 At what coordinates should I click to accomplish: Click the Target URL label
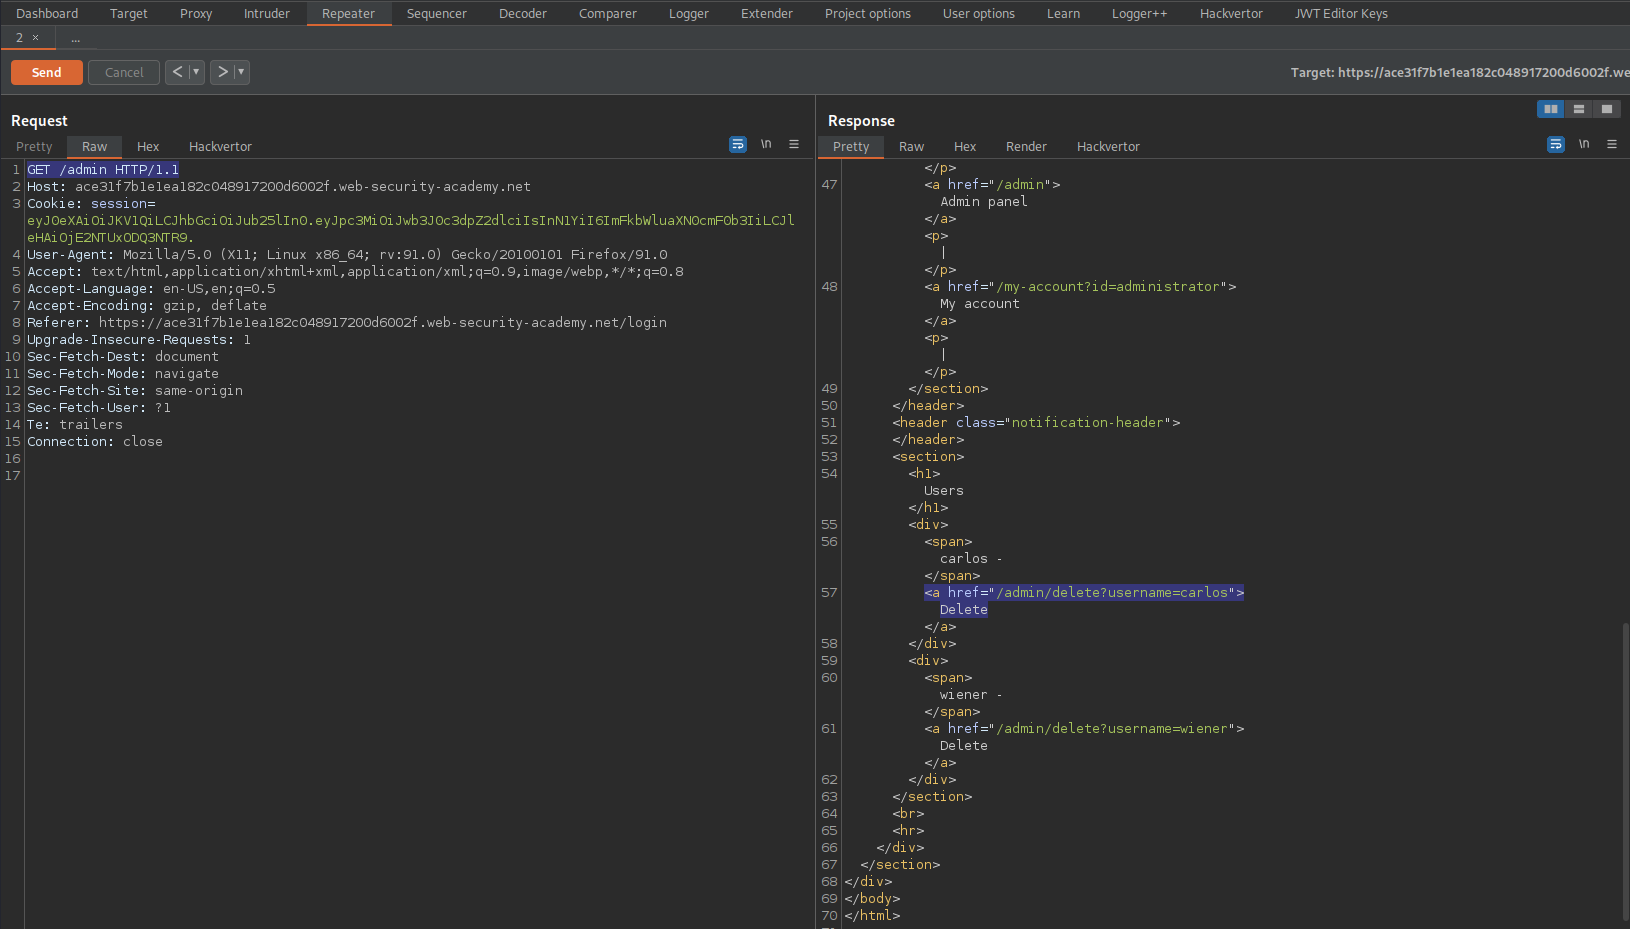(1460, 72)
